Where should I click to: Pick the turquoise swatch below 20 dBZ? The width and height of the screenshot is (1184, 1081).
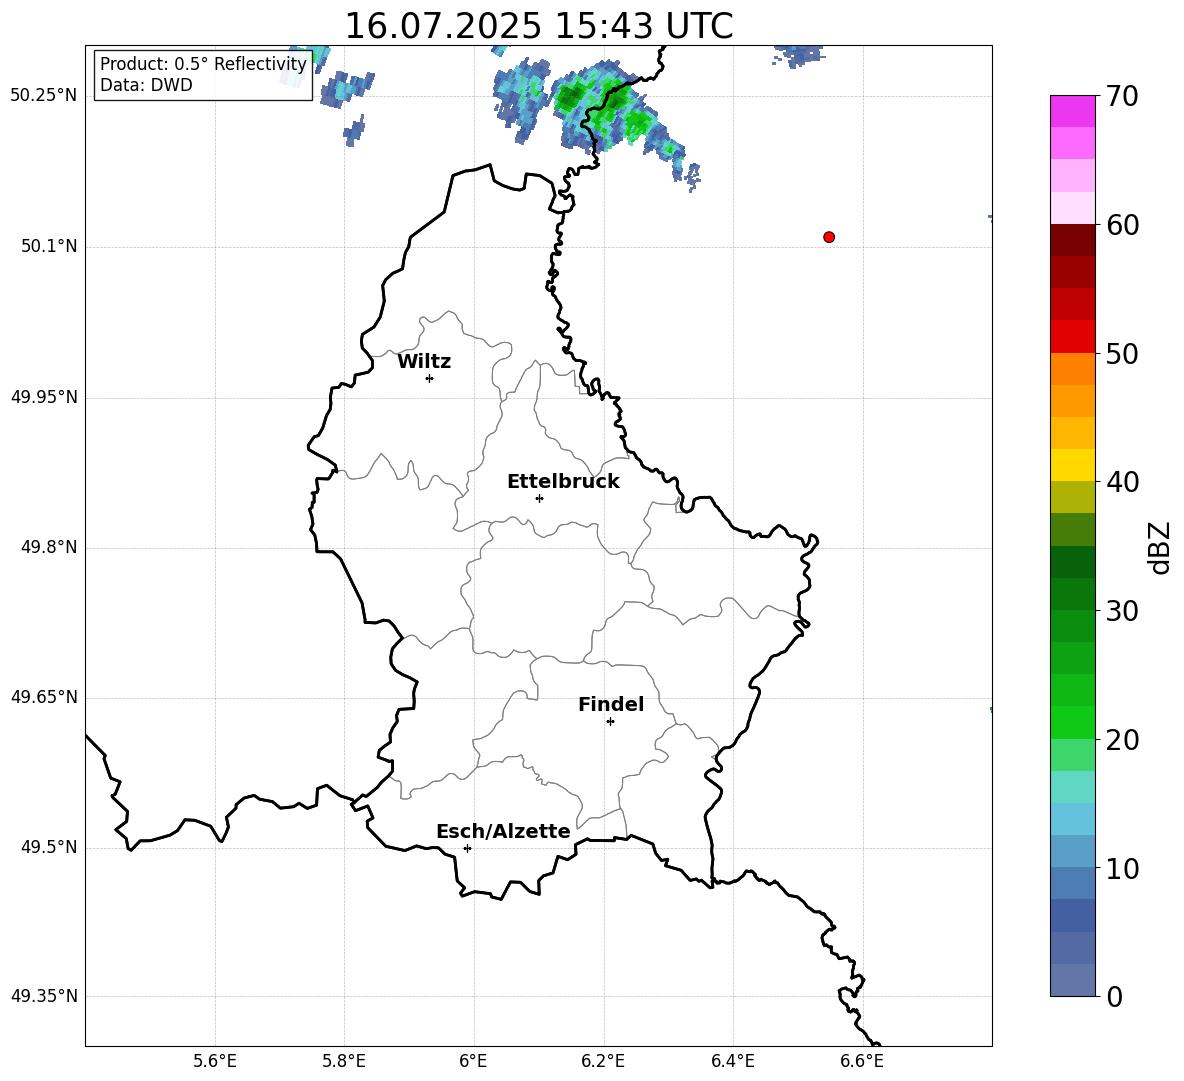[x=1073, y=787]
